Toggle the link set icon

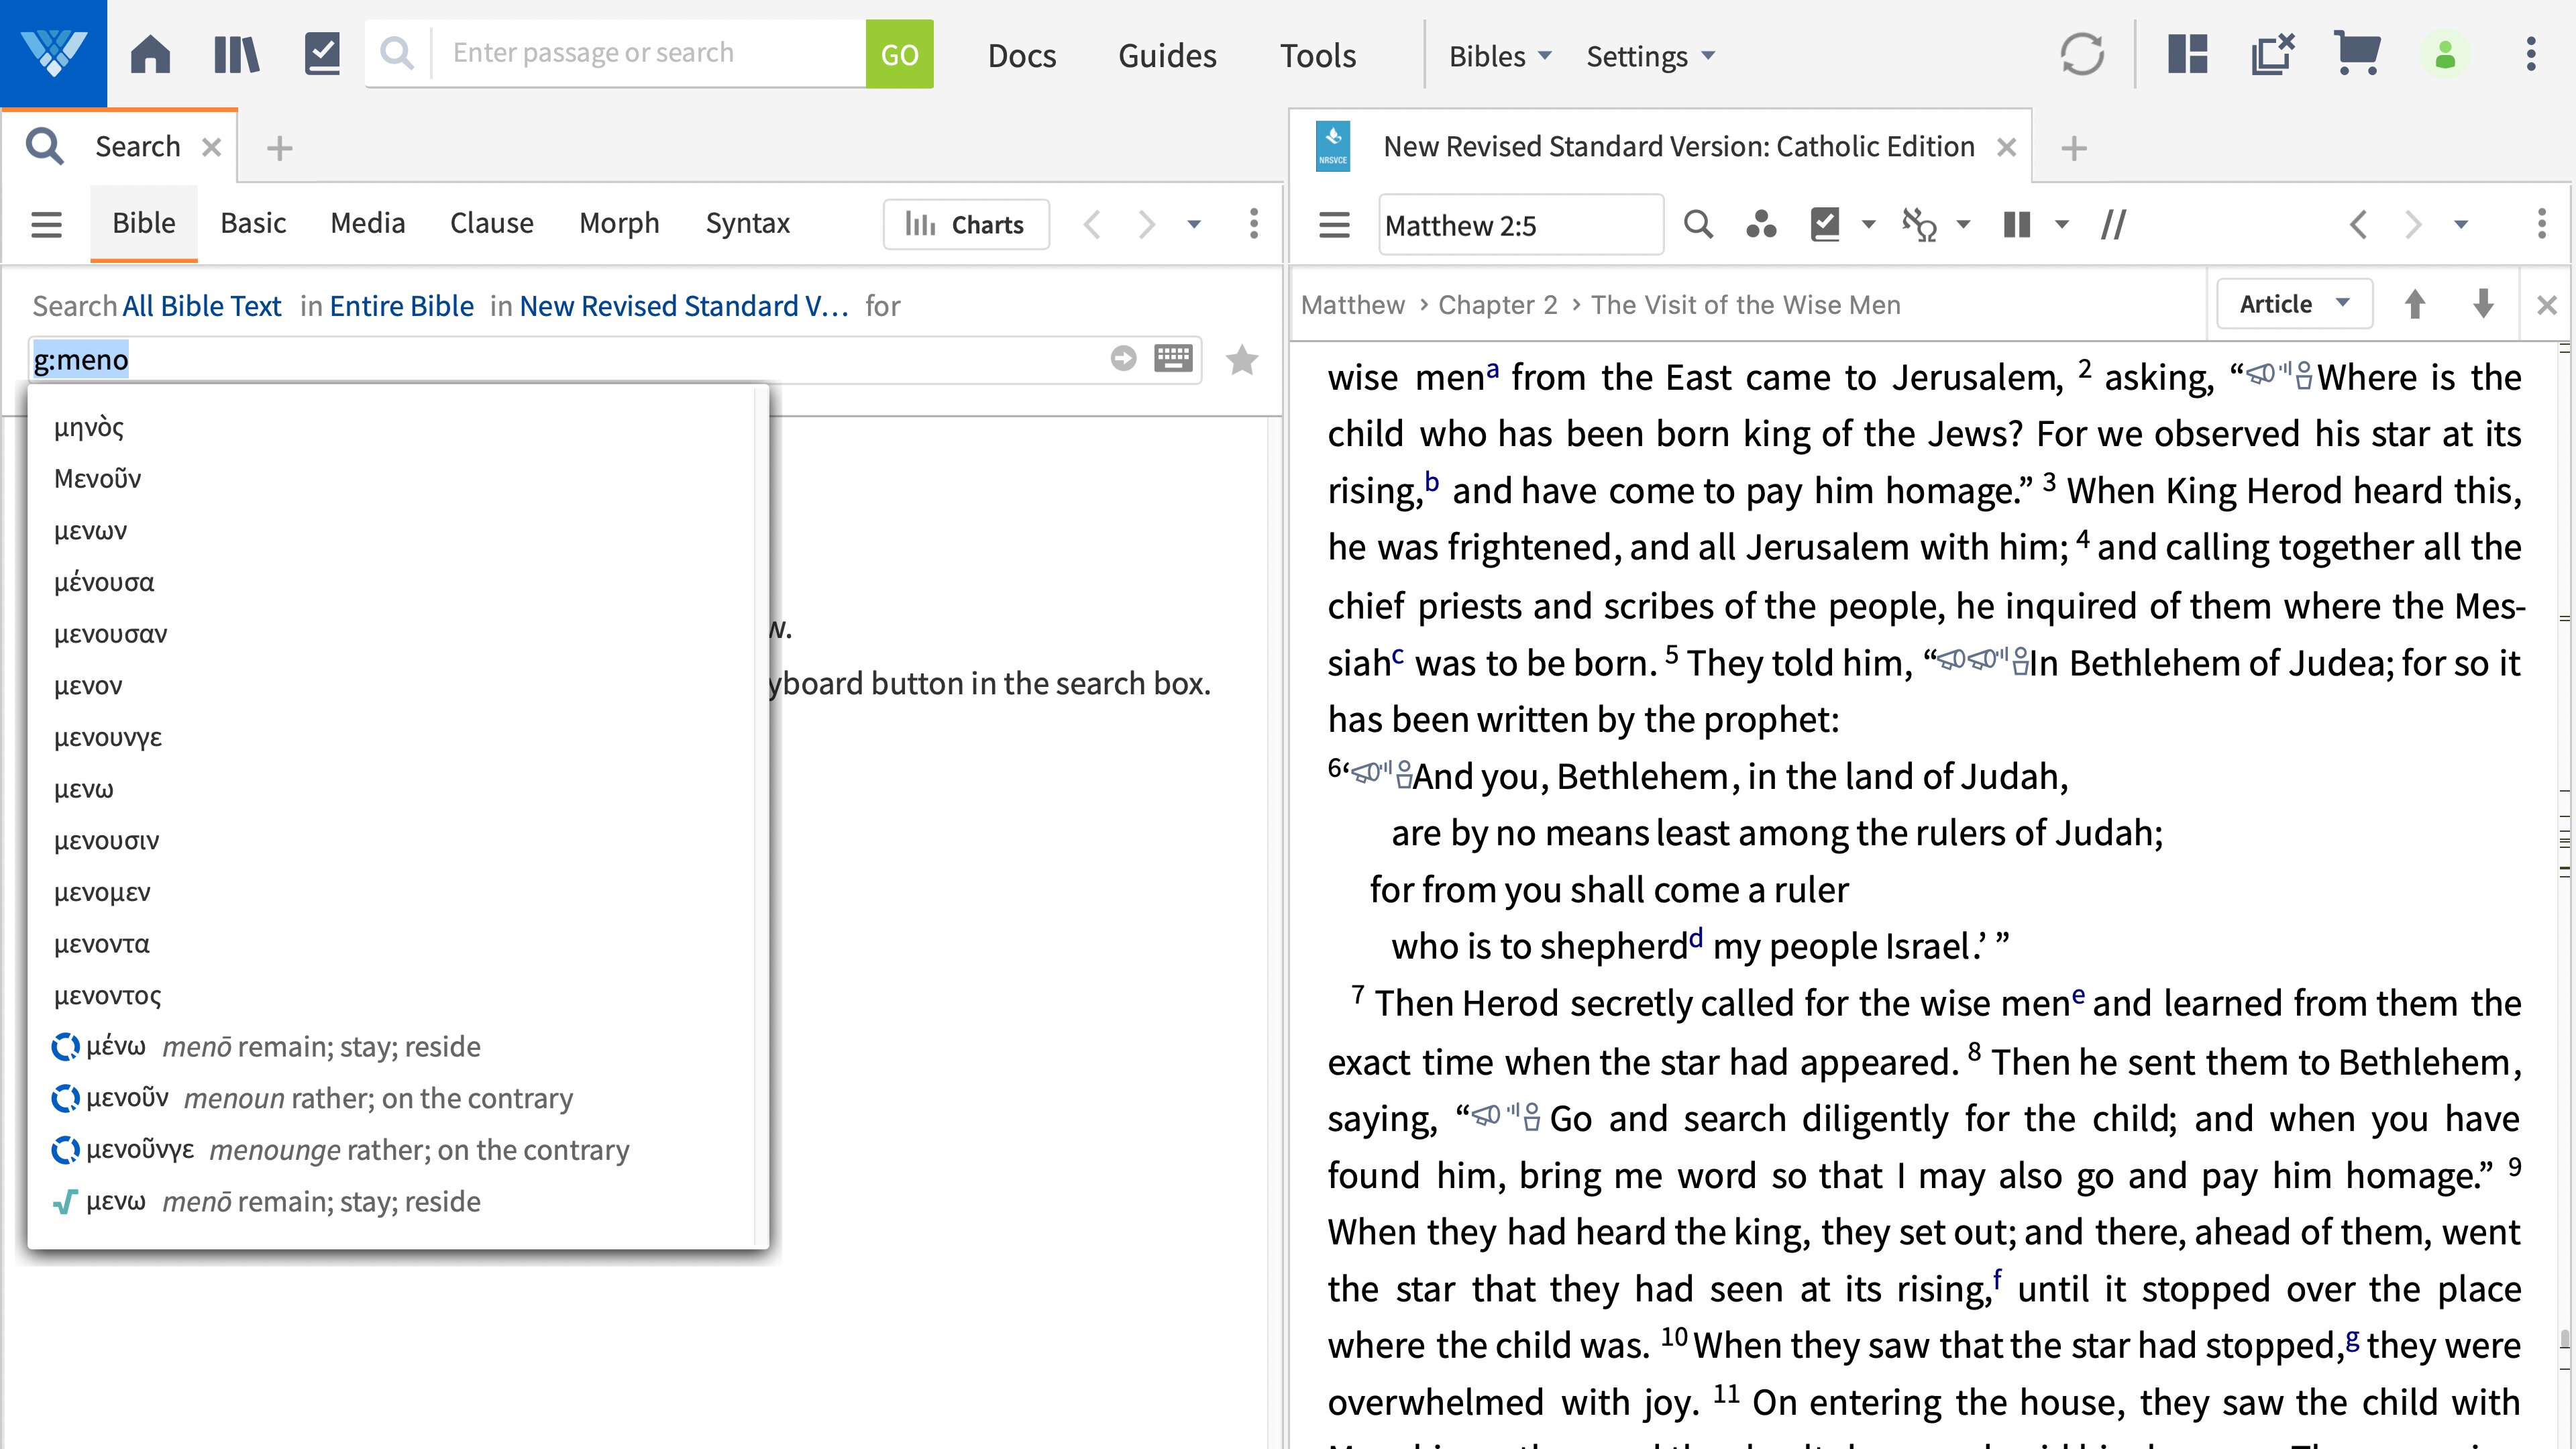click(x=1918, y=225)
